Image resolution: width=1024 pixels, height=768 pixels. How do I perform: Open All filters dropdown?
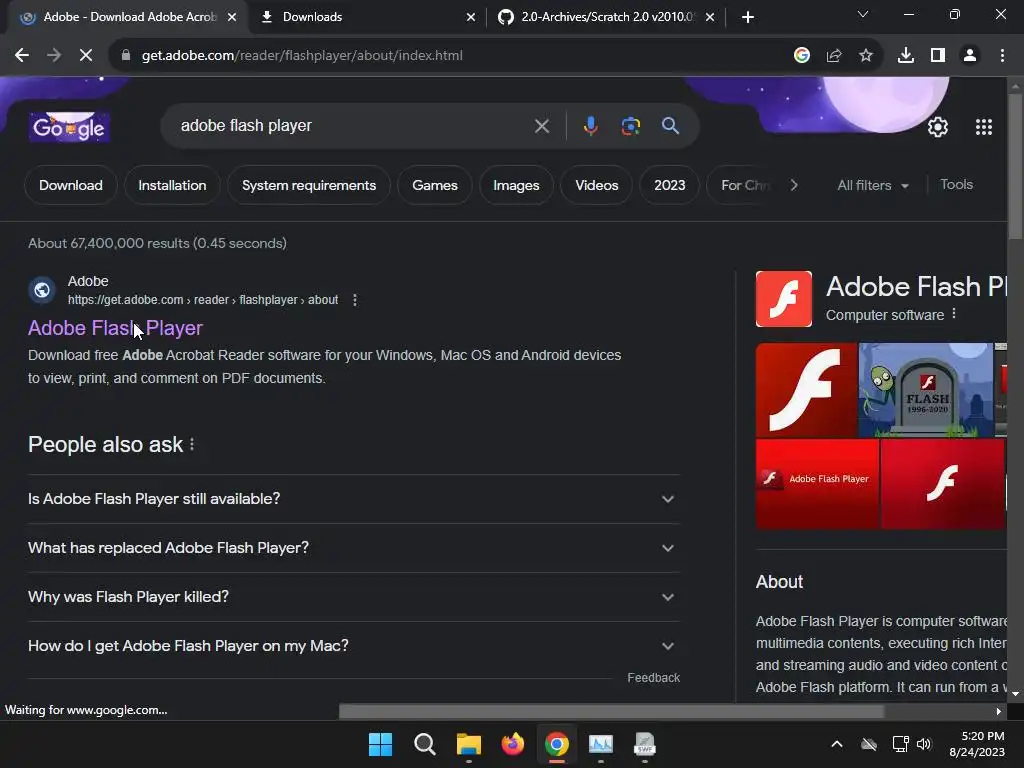coord(872,185)
